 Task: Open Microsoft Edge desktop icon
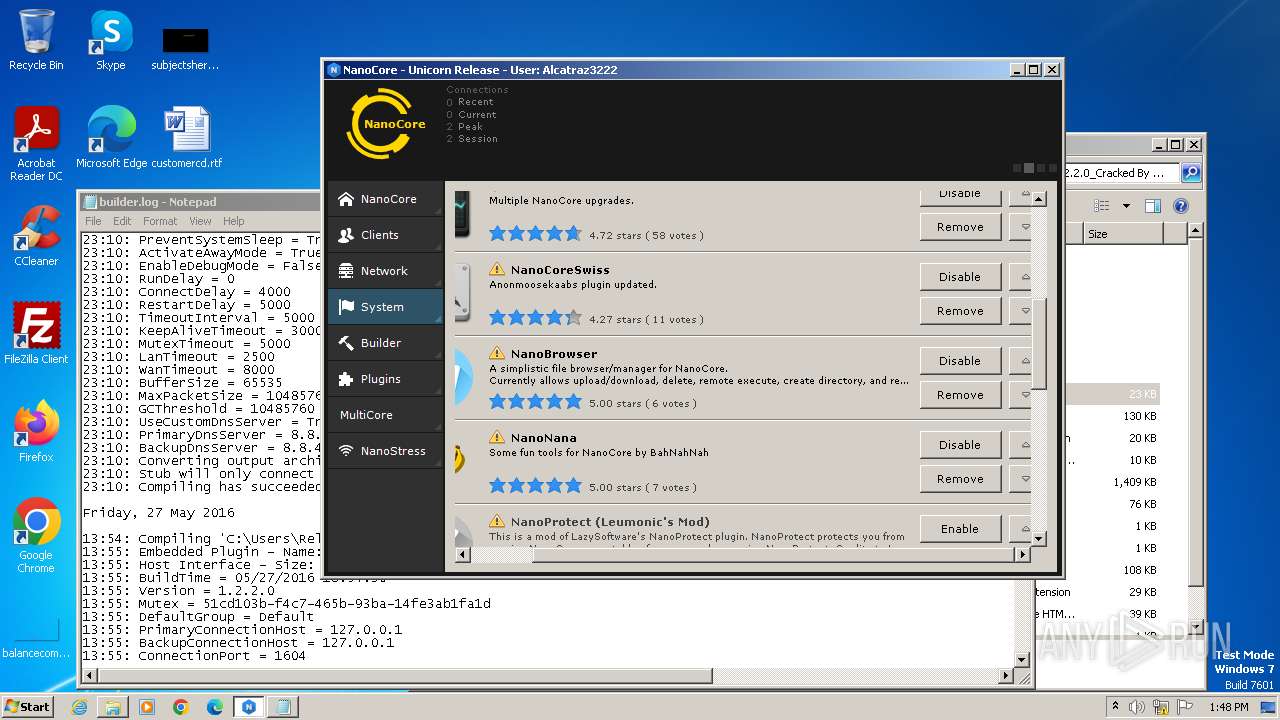coord(111,138)
